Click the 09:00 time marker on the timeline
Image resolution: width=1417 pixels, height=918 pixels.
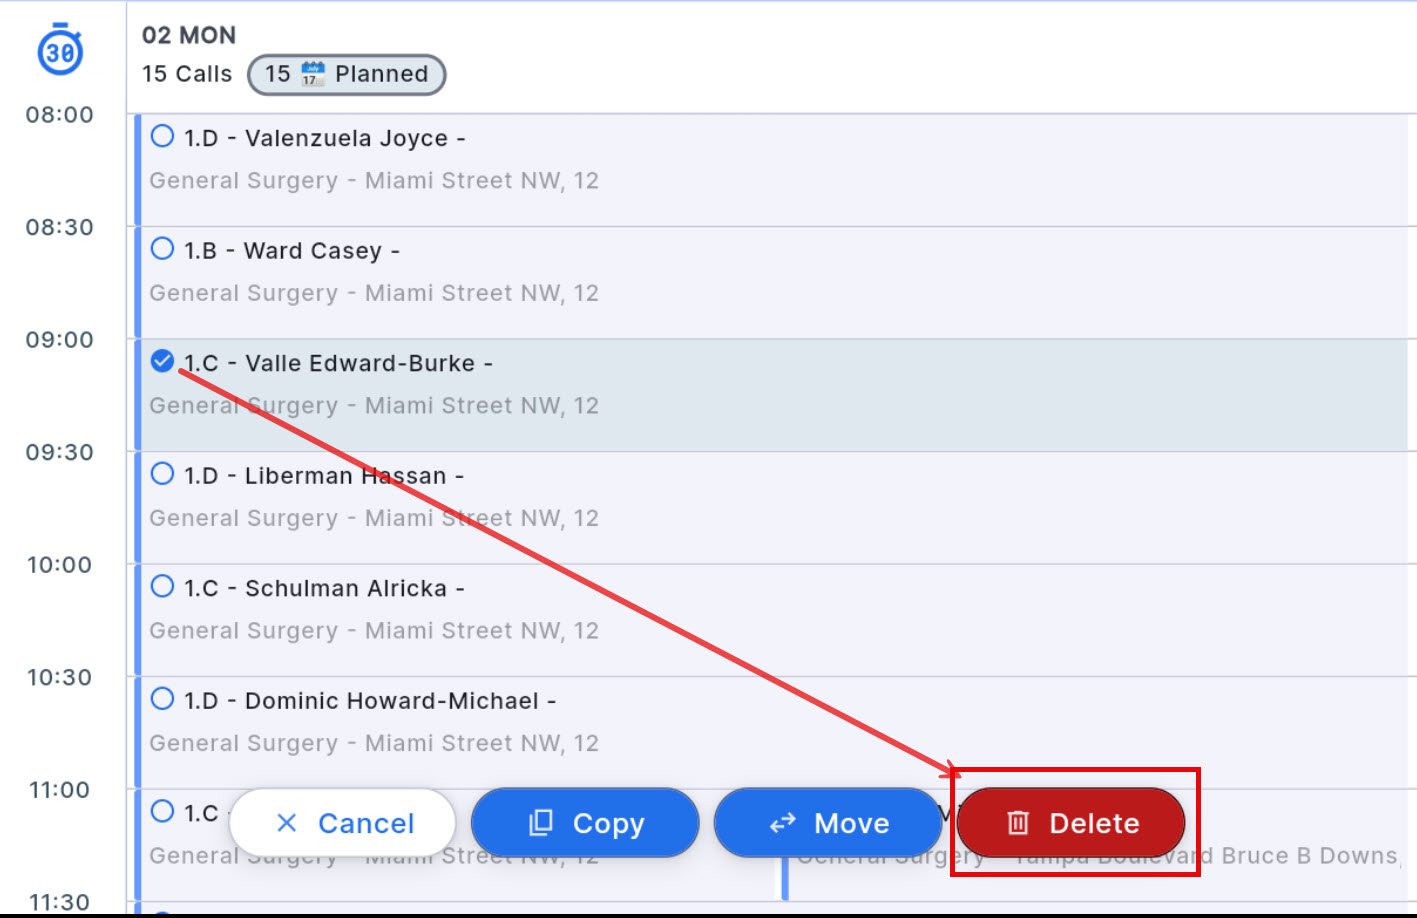point(57,339)
